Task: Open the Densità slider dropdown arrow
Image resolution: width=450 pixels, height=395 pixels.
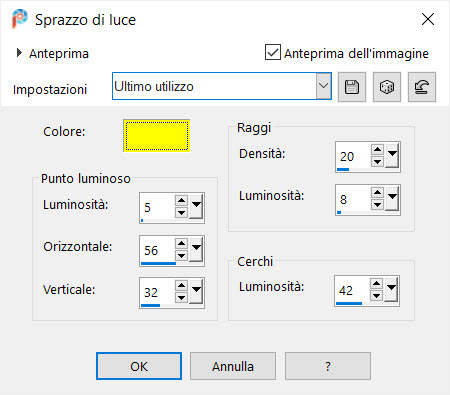Action: [392, 155]
